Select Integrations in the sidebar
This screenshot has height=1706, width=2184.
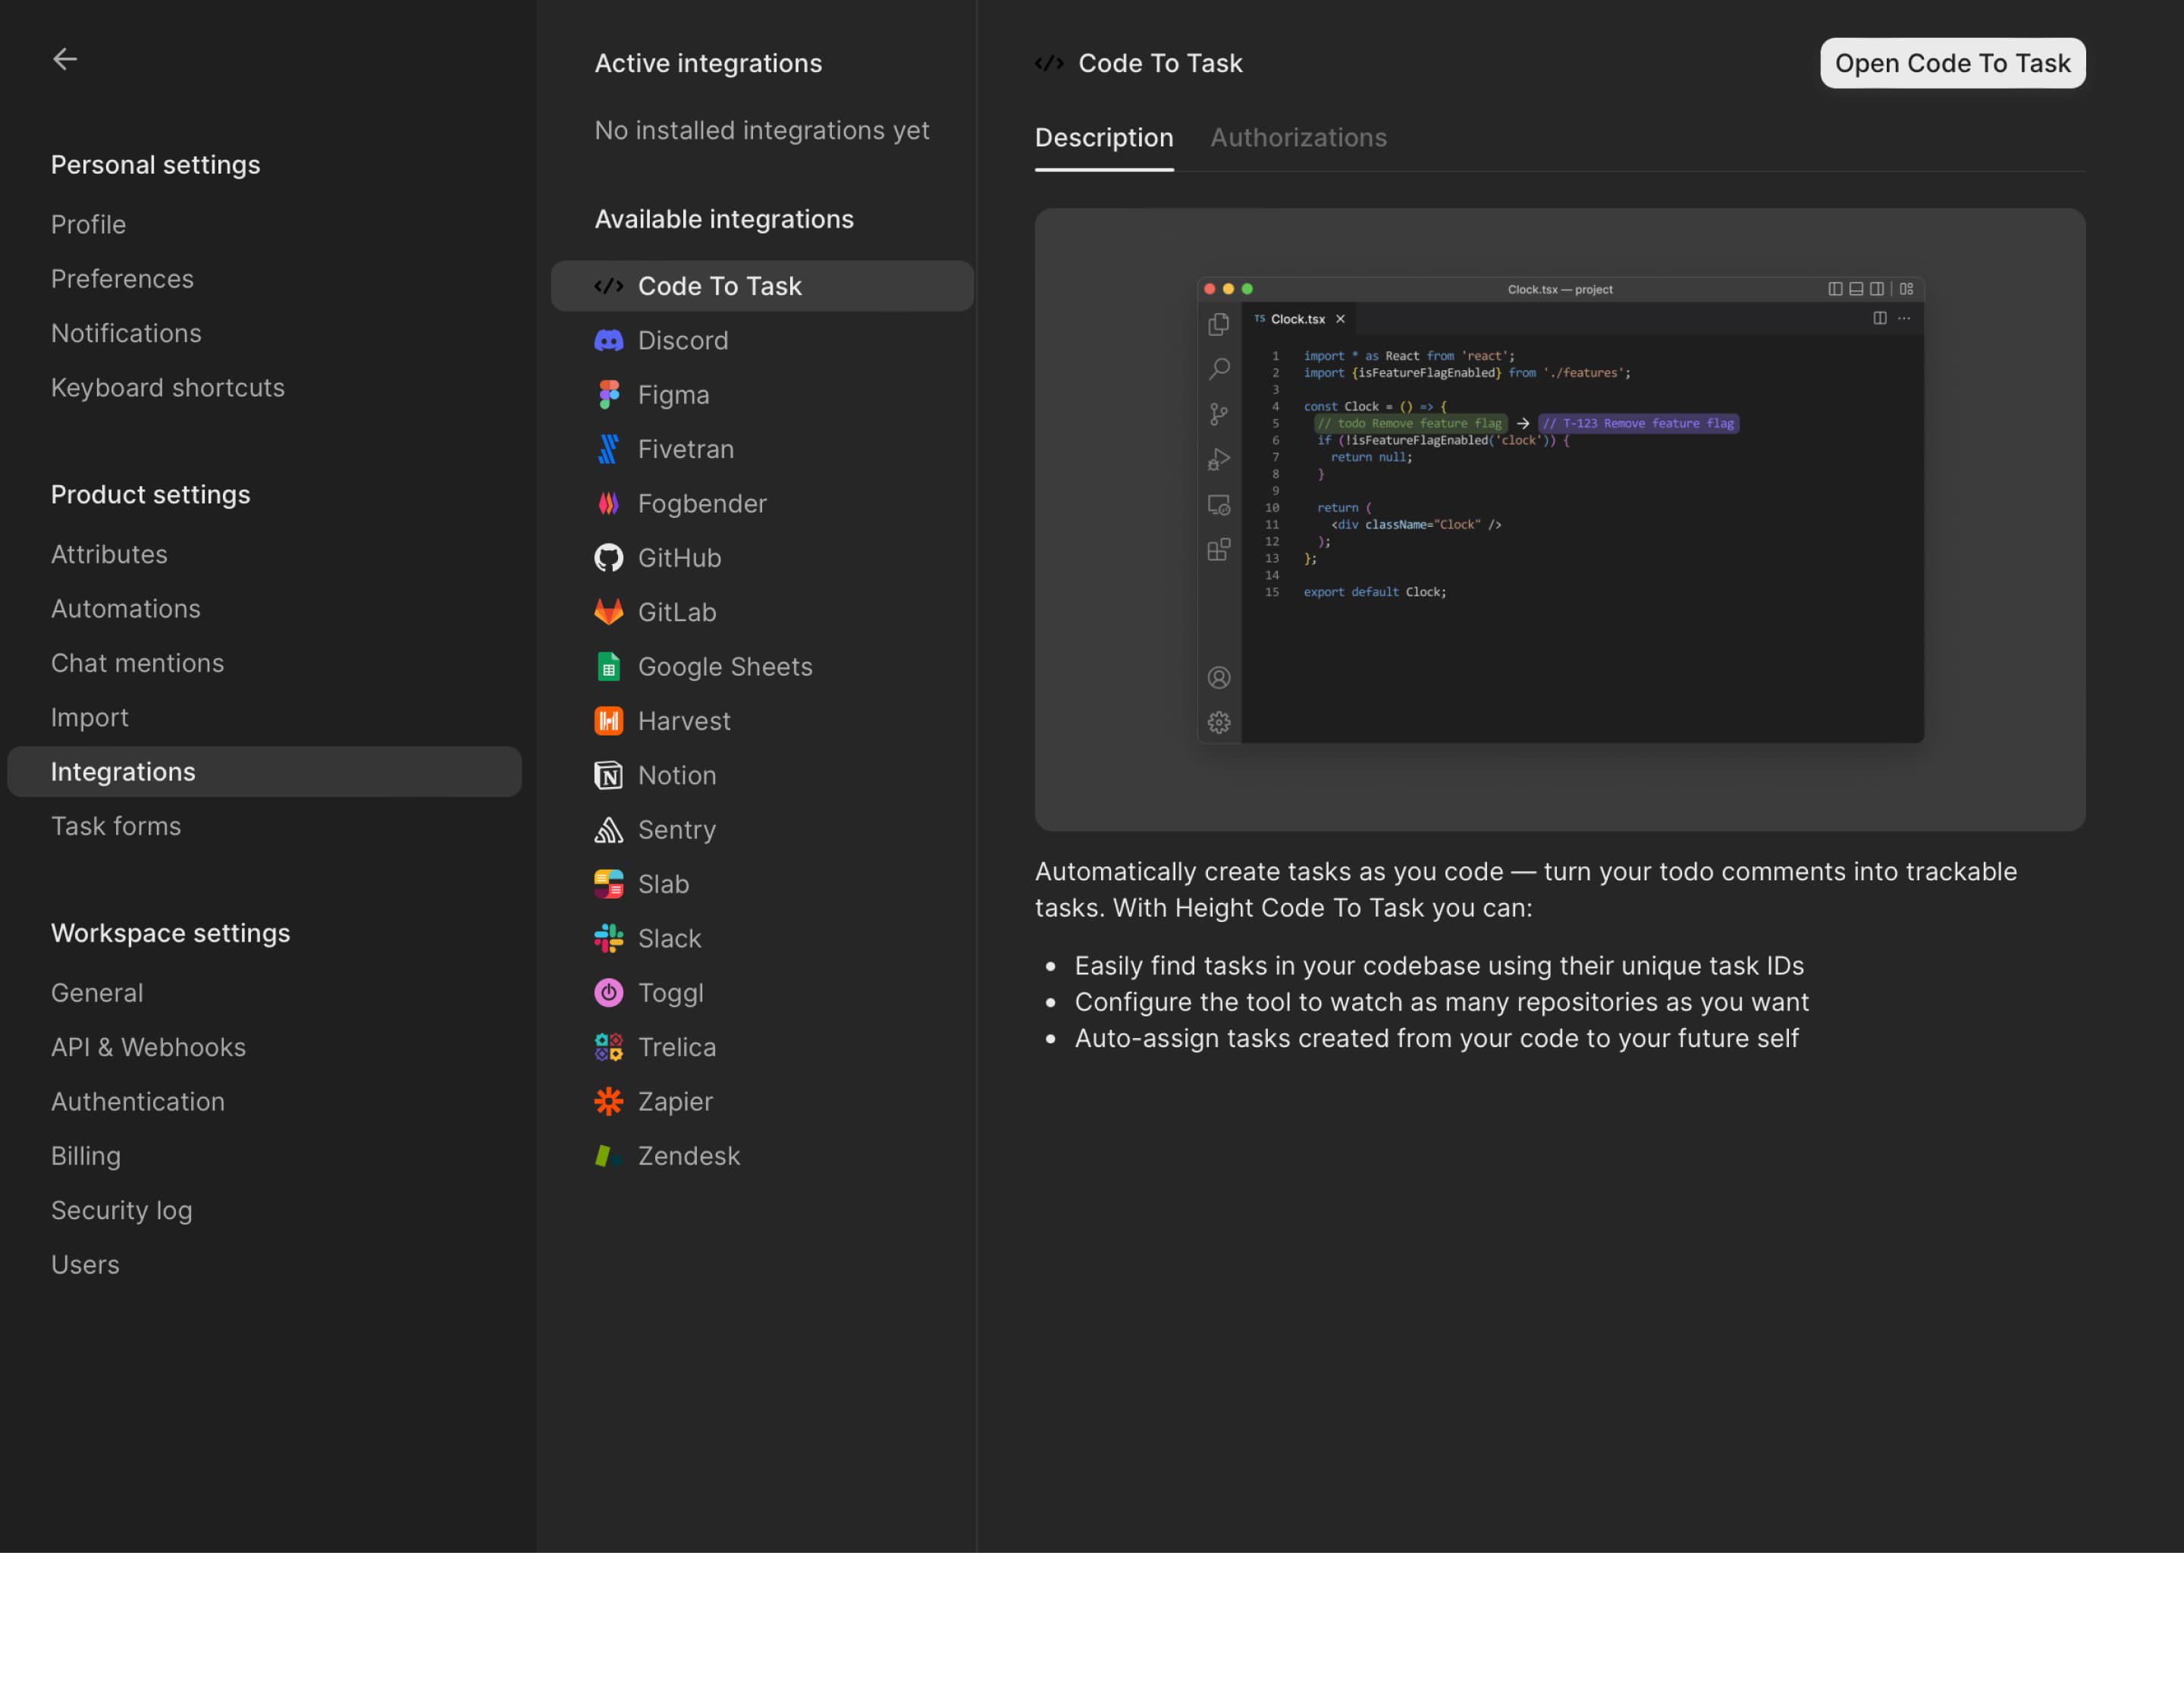[x=264, y=772]
